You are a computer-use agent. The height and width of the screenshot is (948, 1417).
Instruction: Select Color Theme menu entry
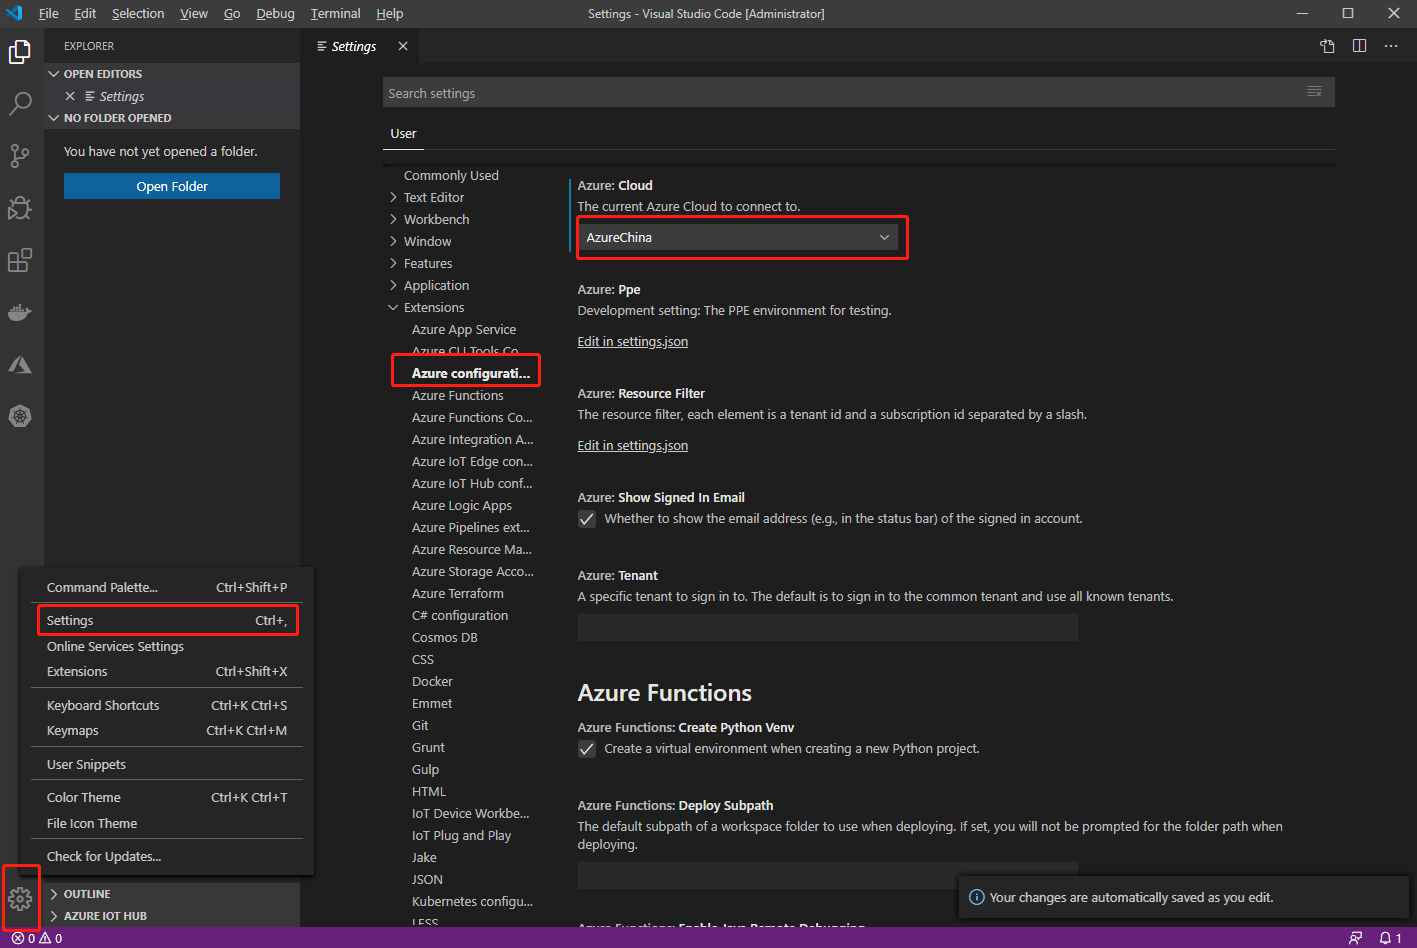(x=167, y=797)
